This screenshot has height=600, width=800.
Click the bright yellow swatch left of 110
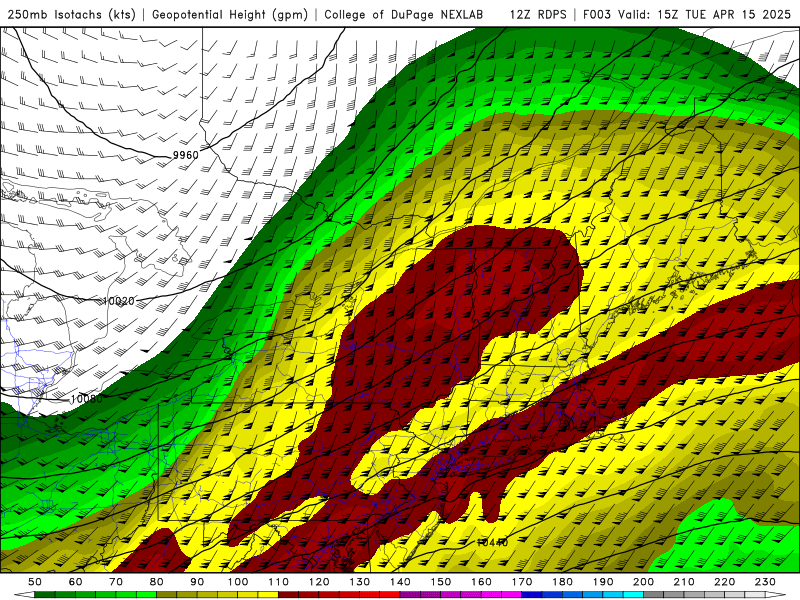[x=268, y=595]
